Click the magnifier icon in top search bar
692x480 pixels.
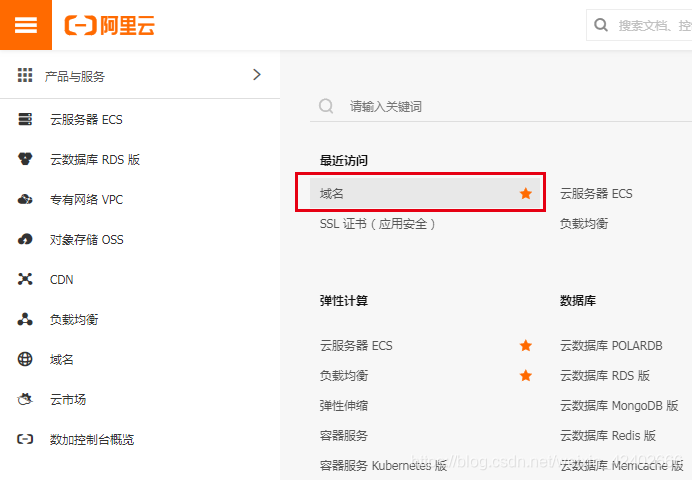tap(601, 25)
